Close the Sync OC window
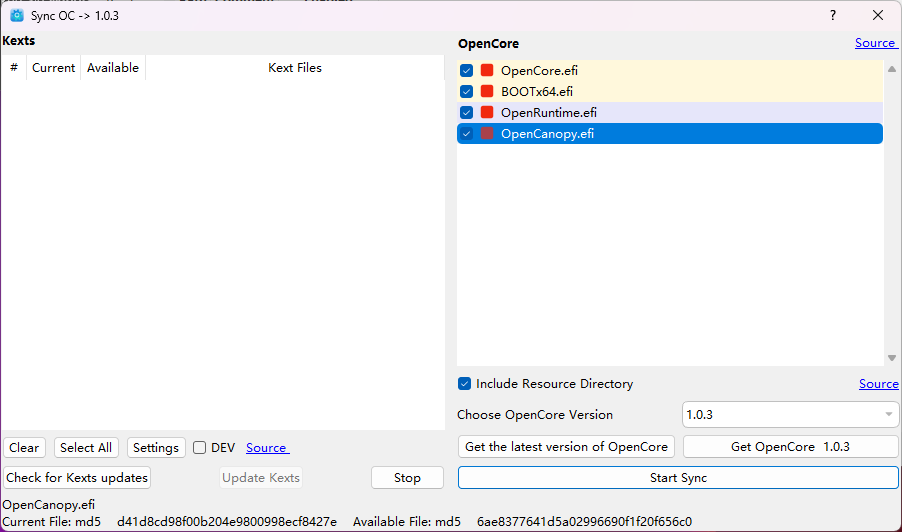 click(878, 16)
